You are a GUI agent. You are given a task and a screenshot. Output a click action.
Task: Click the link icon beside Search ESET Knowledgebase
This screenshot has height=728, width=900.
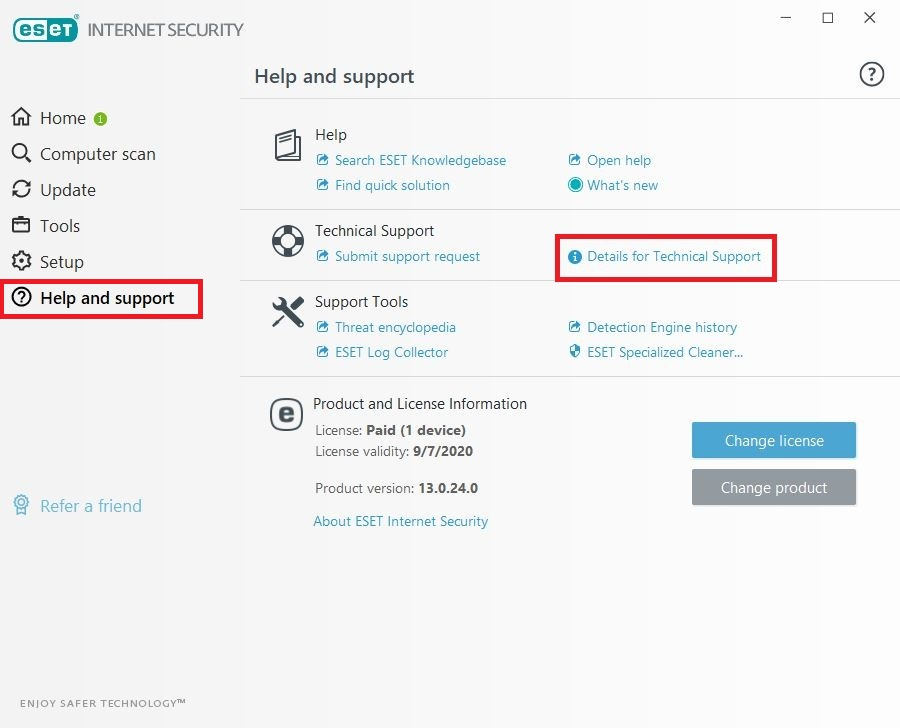coord(323,159)
